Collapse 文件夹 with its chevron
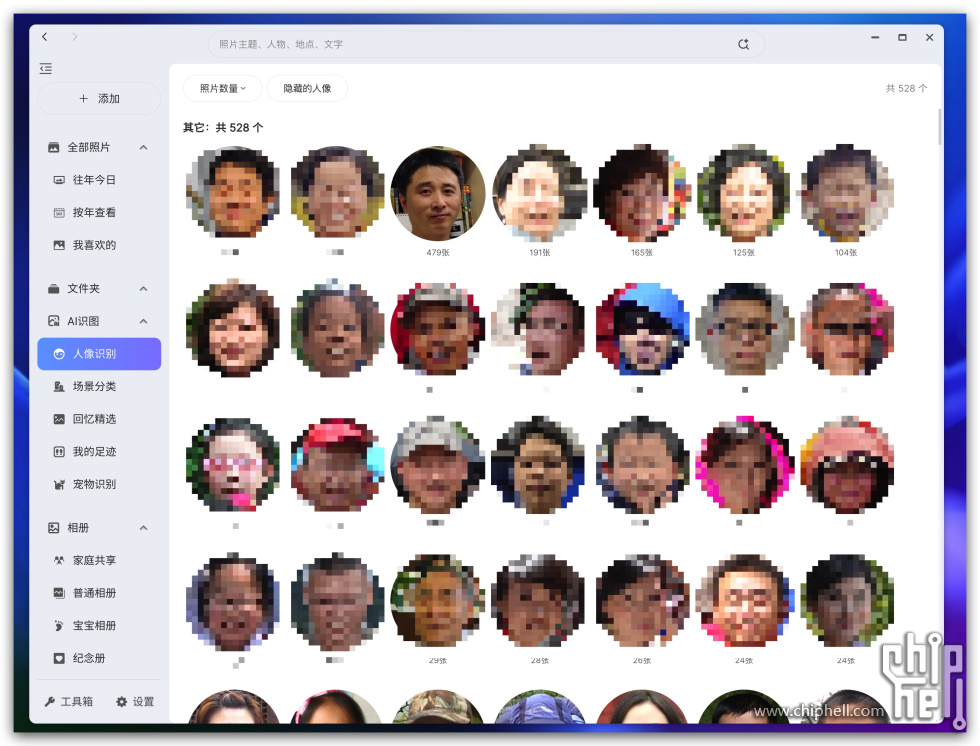The height and width of the screenshot is (746, 980). pos(143,289)
